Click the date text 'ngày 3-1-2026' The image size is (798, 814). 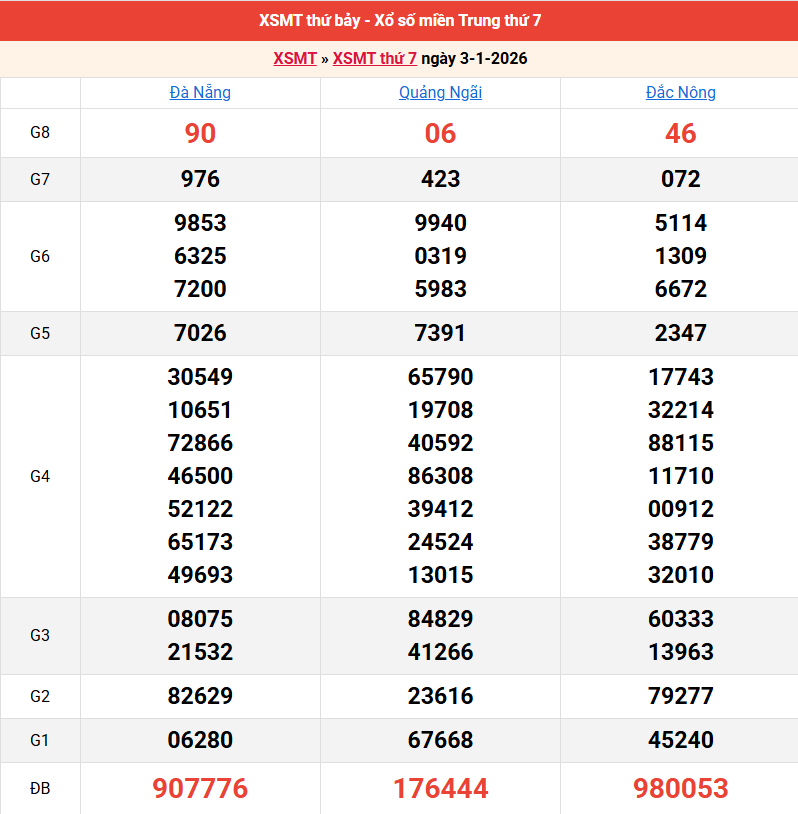pyautogui.click(x=474, y=59)
